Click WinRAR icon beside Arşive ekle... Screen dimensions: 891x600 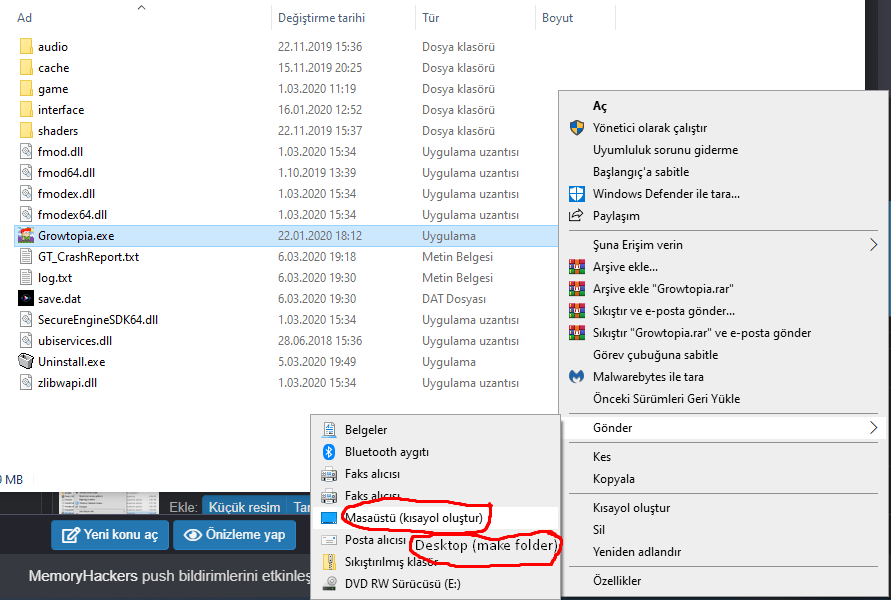(577, 266)
